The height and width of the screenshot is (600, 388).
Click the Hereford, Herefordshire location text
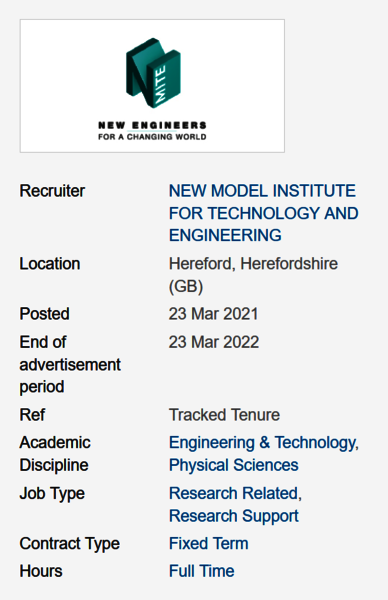tap(253, 275)
